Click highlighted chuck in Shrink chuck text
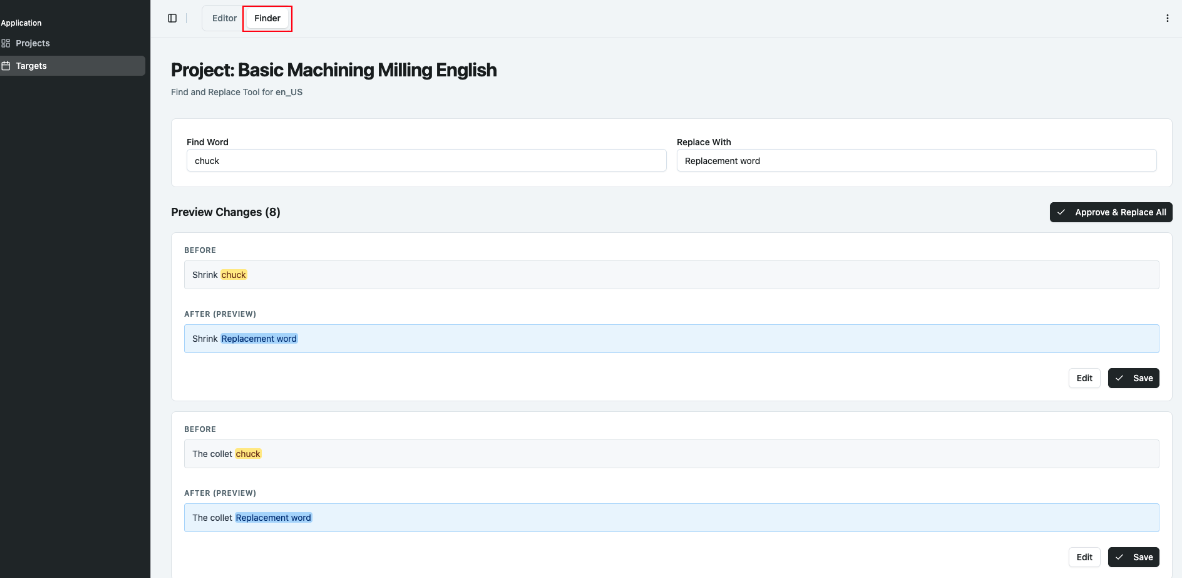Viewport: 1182px width, 578px height. pyautogui.click(x=234, y=275)
